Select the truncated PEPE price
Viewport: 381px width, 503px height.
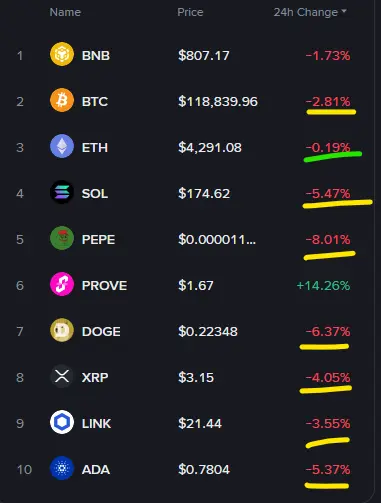coord(217,240)
